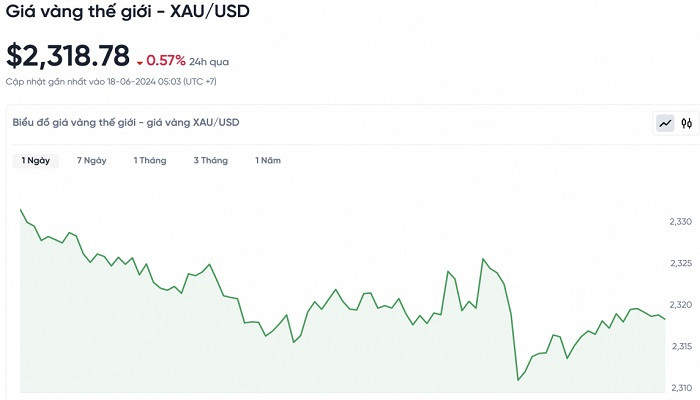
Task: Select the 7 Ngày time range tab
Action: [x=91, y=160]
